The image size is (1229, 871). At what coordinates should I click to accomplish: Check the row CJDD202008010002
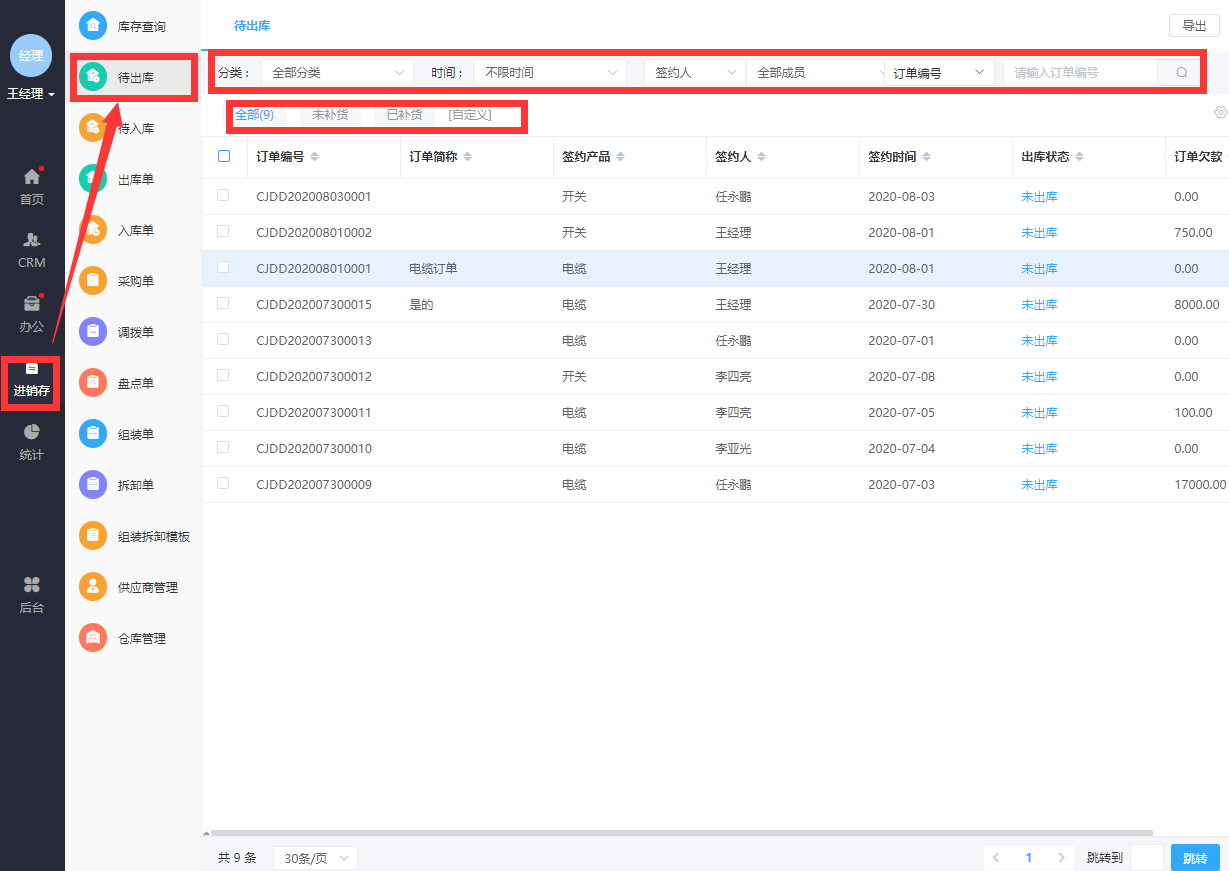click(x=223, y=231)
